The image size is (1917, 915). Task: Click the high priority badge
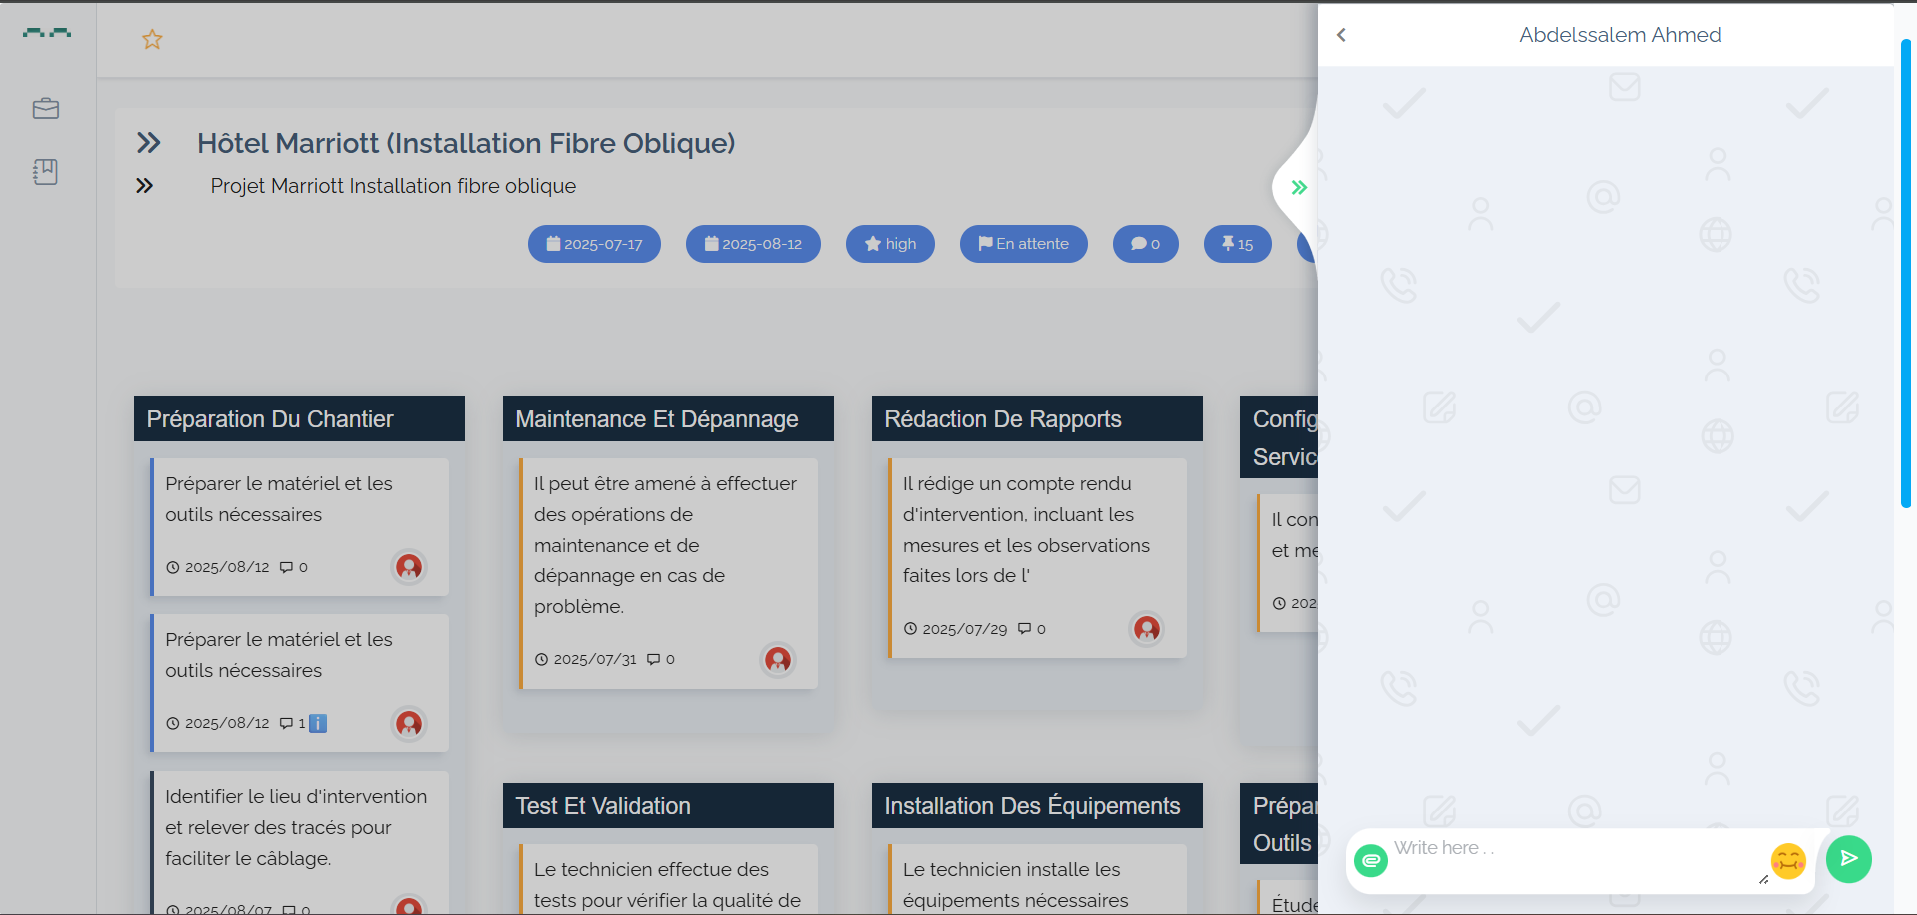(890, 244)
